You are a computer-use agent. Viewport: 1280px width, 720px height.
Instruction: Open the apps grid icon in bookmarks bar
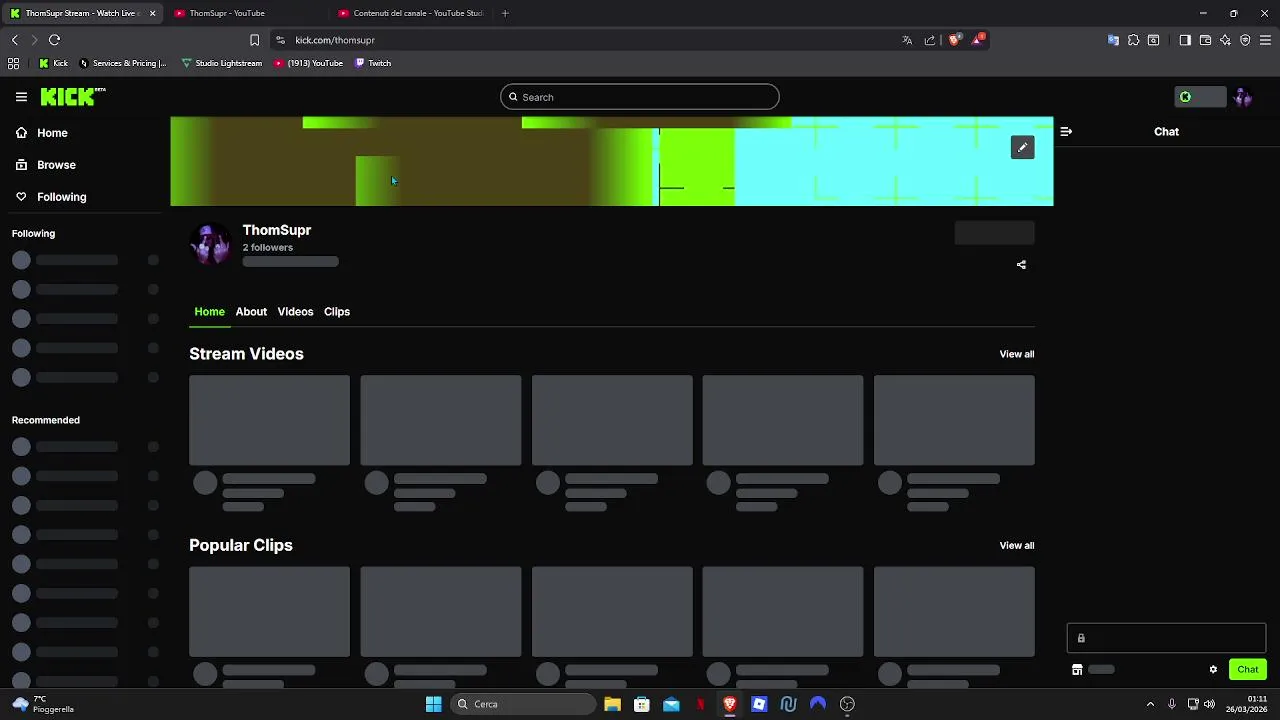point(14,63)
